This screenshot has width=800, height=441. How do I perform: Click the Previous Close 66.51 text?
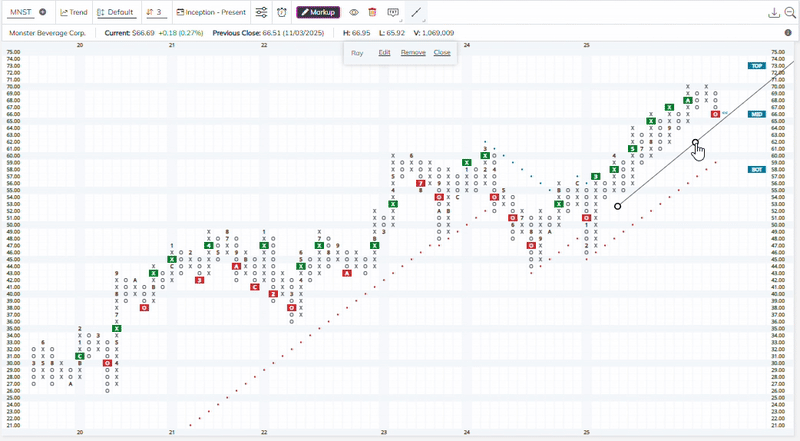(268, 33)
